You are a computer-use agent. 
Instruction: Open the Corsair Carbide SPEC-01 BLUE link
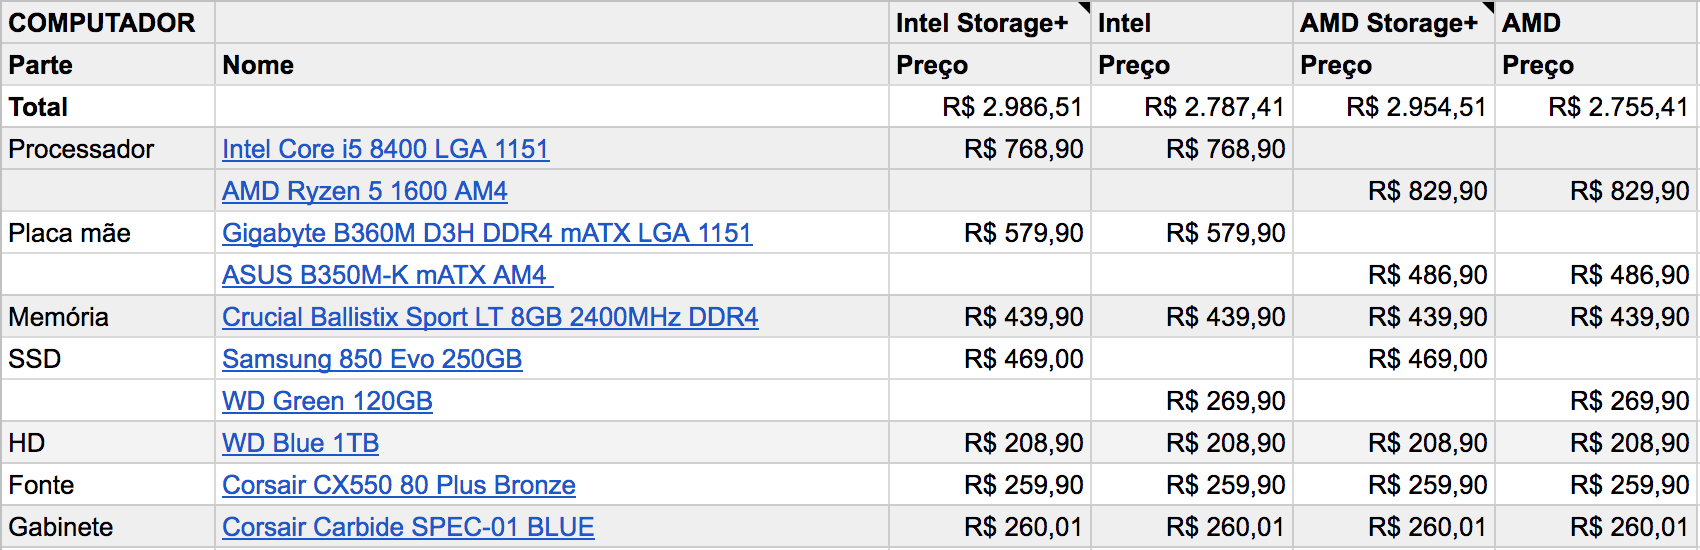pos(408,527)
